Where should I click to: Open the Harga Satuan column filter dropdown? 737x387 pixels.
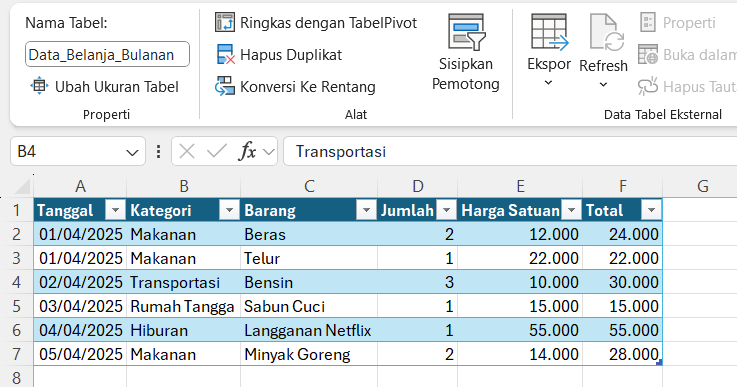[572, 210]
